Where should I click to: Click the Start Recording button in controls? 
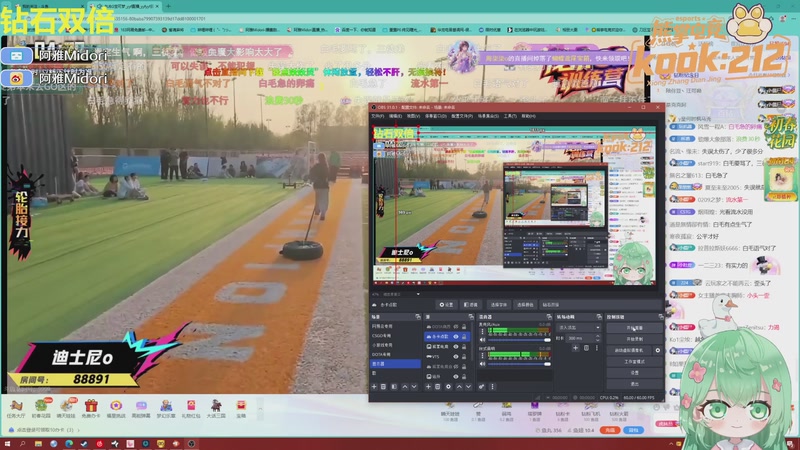635,339
